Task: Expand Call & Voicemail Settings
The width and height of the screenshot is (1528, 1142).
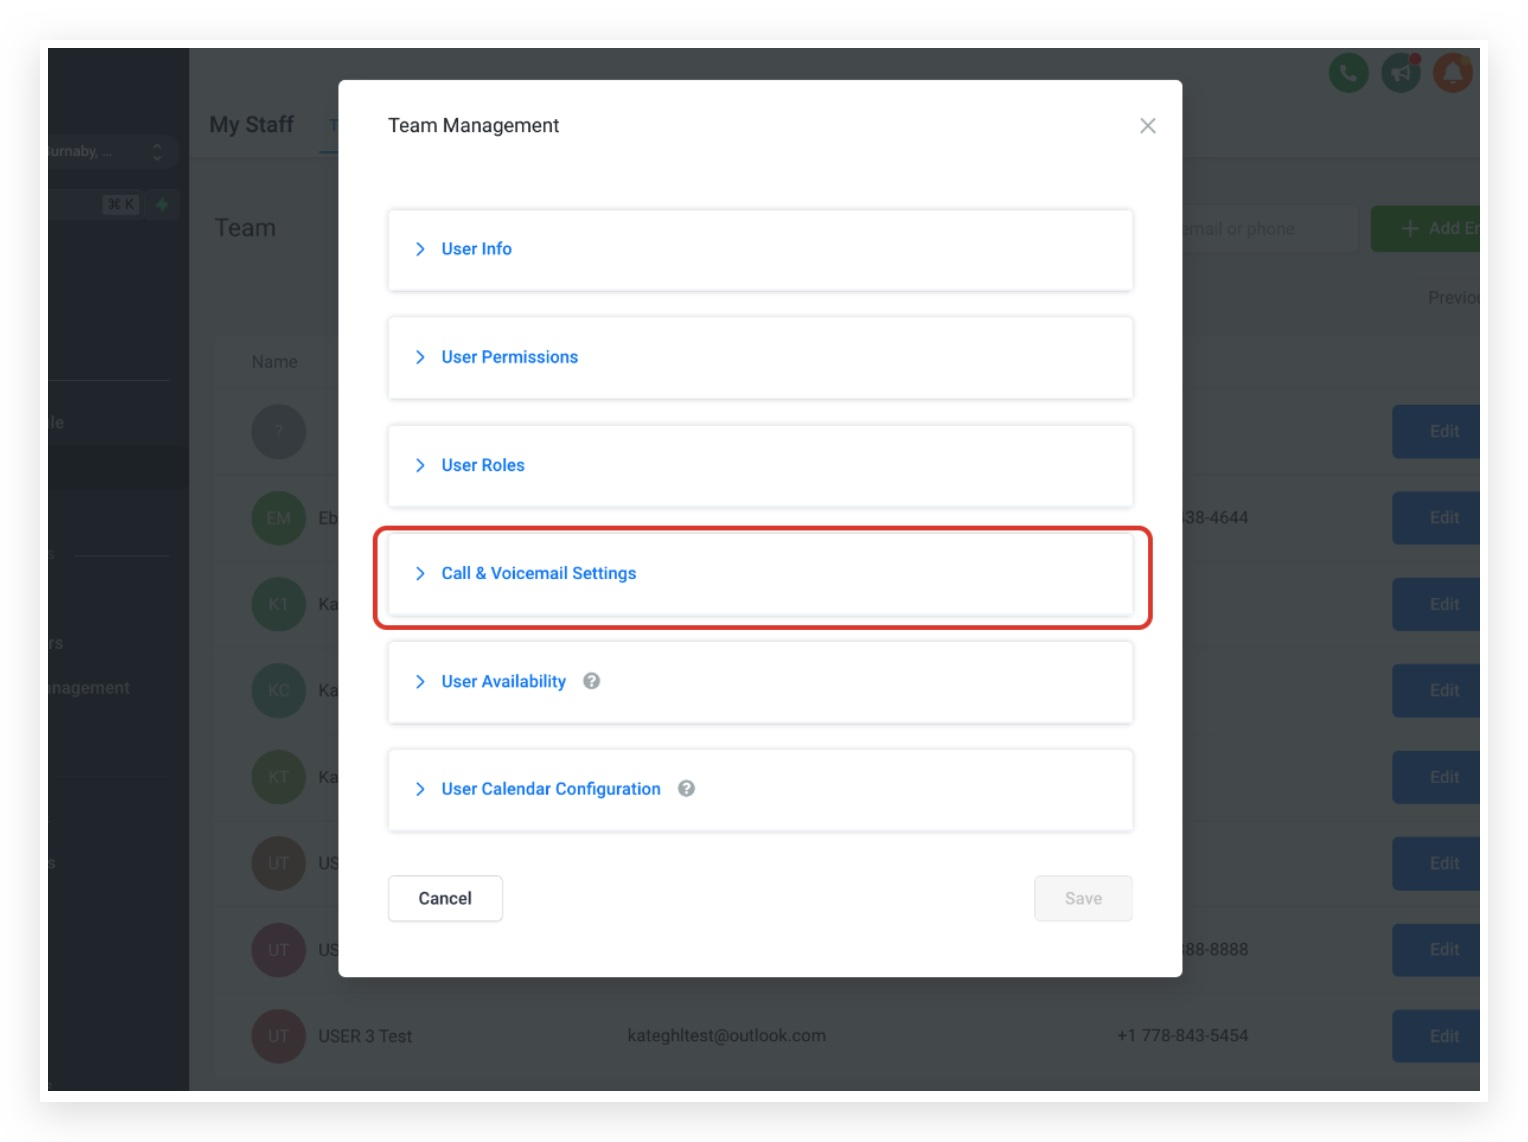Action: [x=760, y=574]
